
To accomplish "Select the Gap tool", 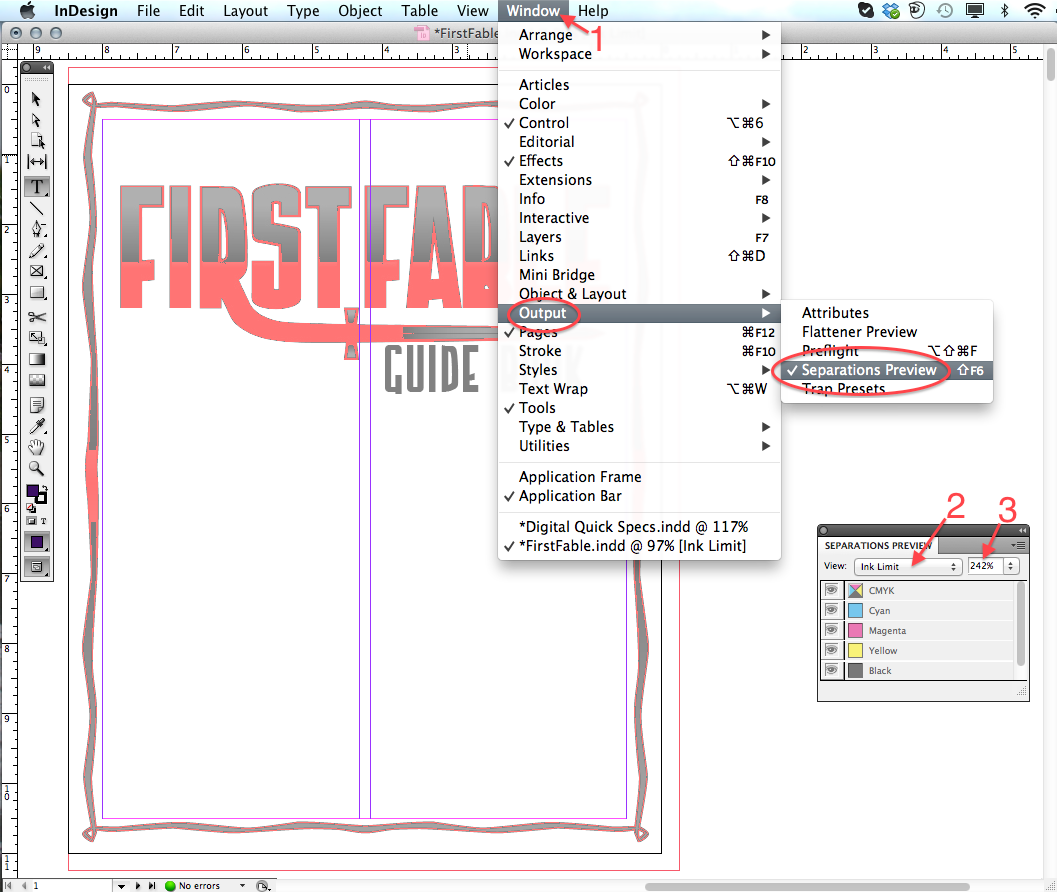I will point(37,162).
